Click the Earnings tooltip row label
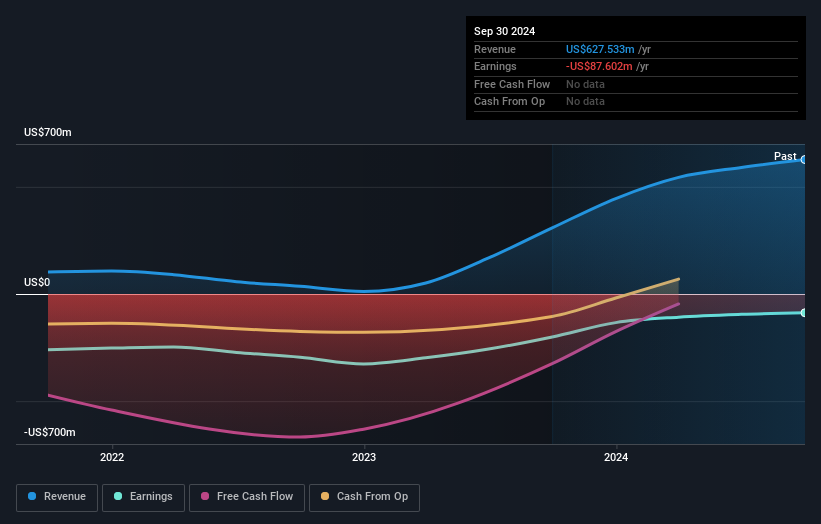Screen dimensions: 821x524 495,66
